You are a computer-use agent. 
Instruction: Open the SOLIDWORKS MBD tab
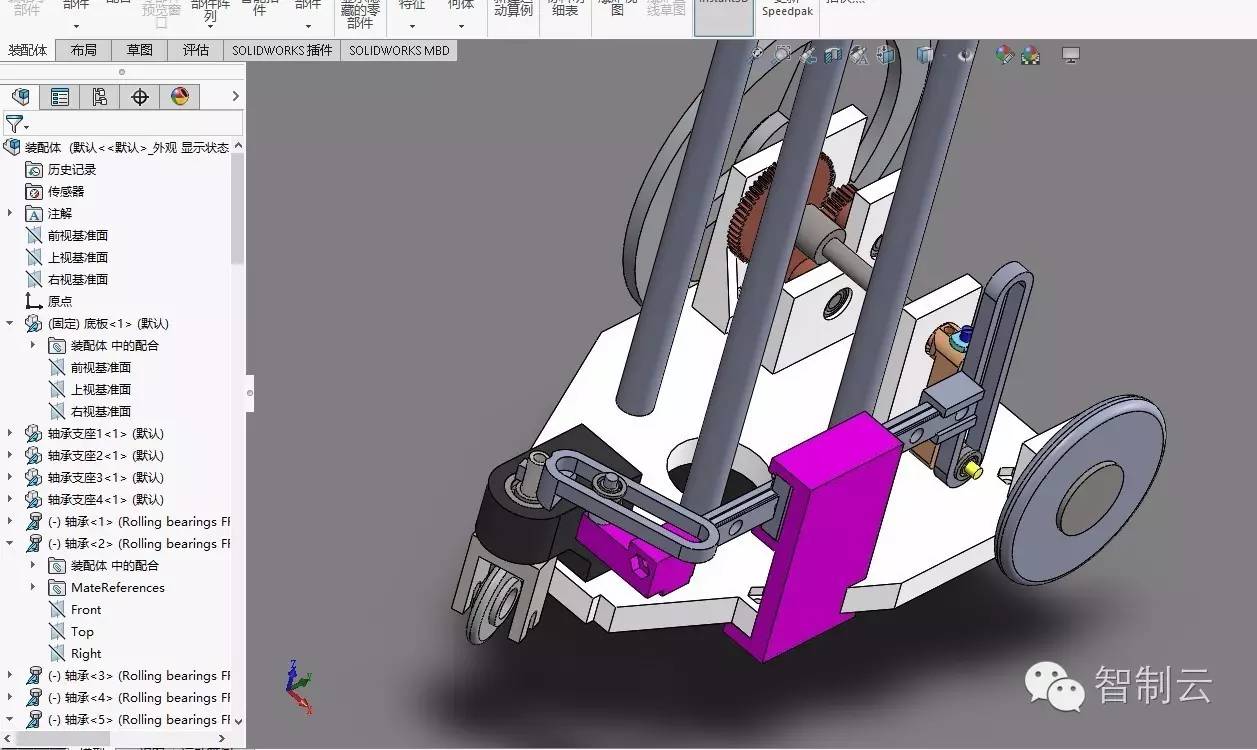pos(400,50)
